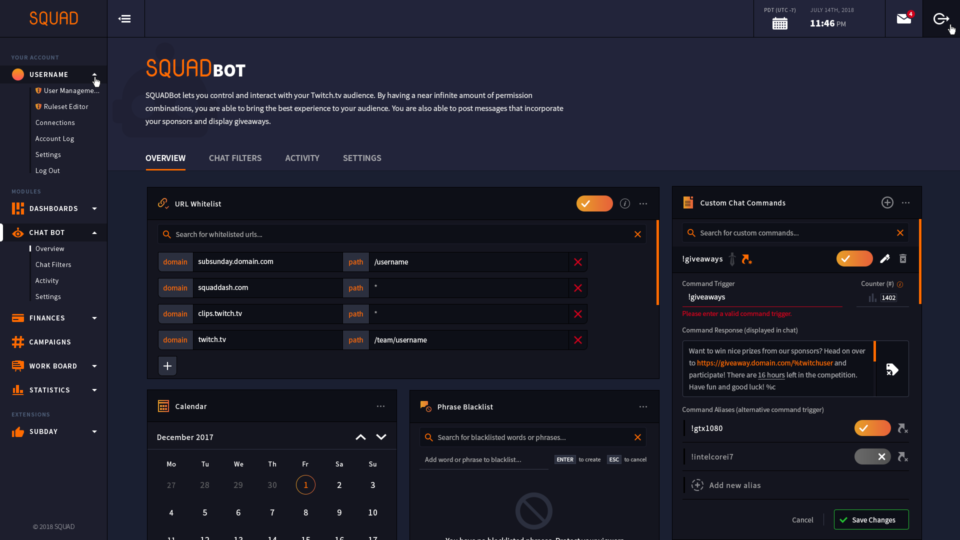Remove the subsunday.domain.com whitelist entry
Image resolution: width=960 pixels, height=540 pixels.
pyautogui.click(x=578, y=262)
